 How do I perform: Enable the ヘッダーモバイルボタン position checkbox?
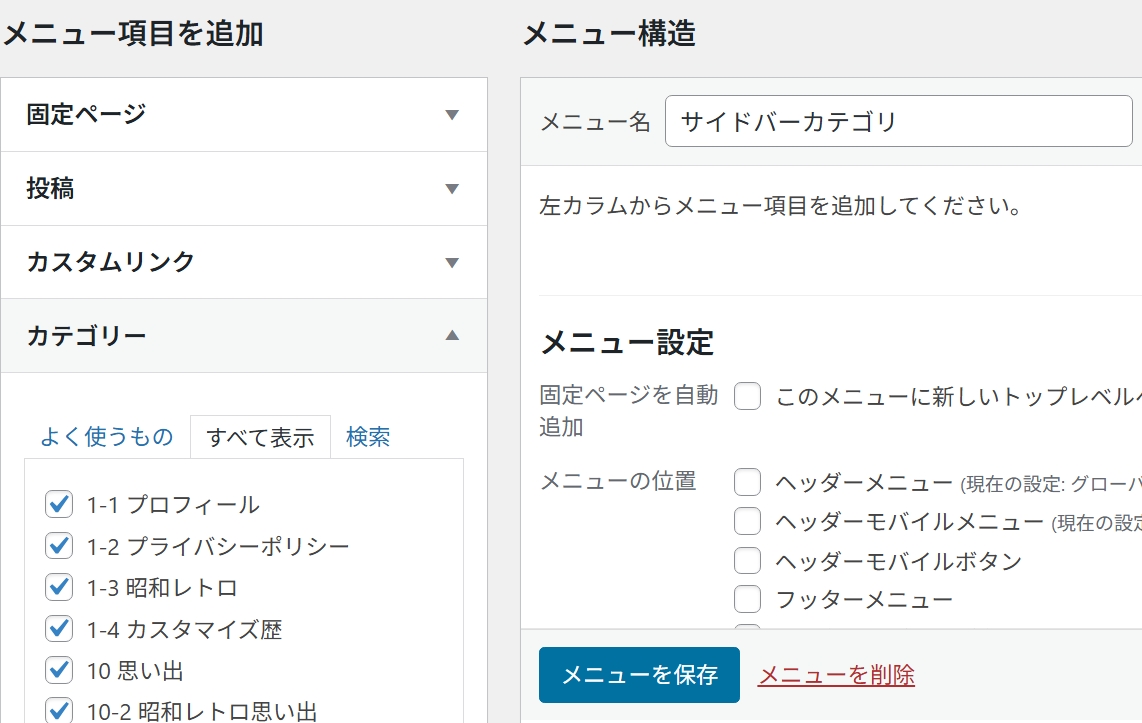tap(746, 561)
